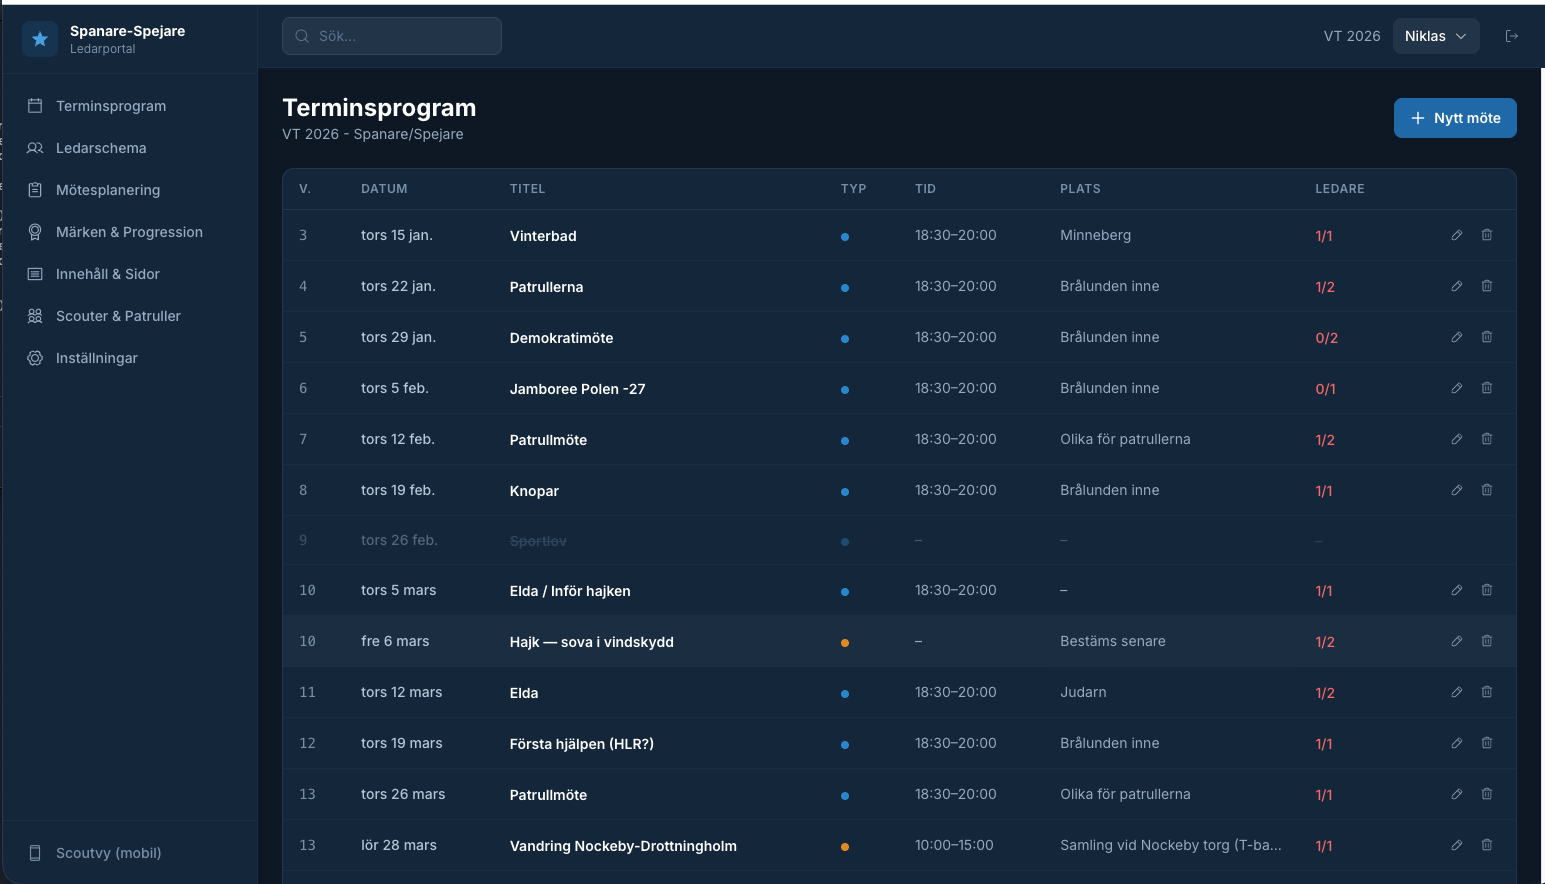Go to Märken & Progression page
The height and width of the screenshot is (884, 1545).
(129, 232)
